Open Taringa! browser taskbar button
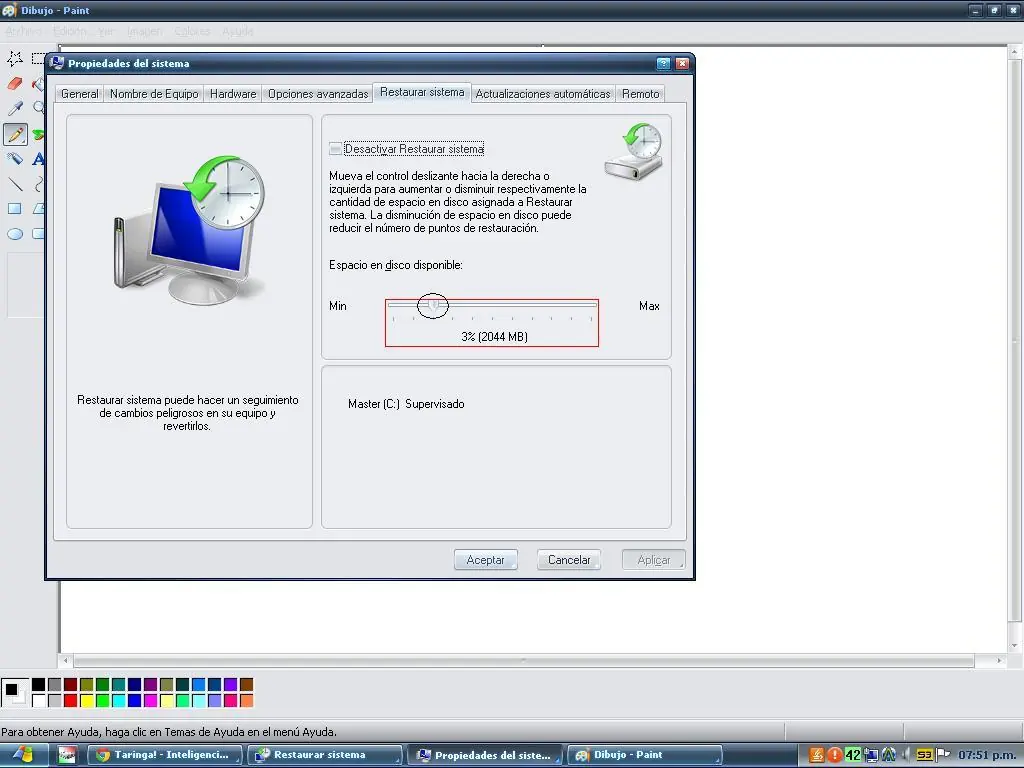The image size is (1024, 768). tap(165, 755)
